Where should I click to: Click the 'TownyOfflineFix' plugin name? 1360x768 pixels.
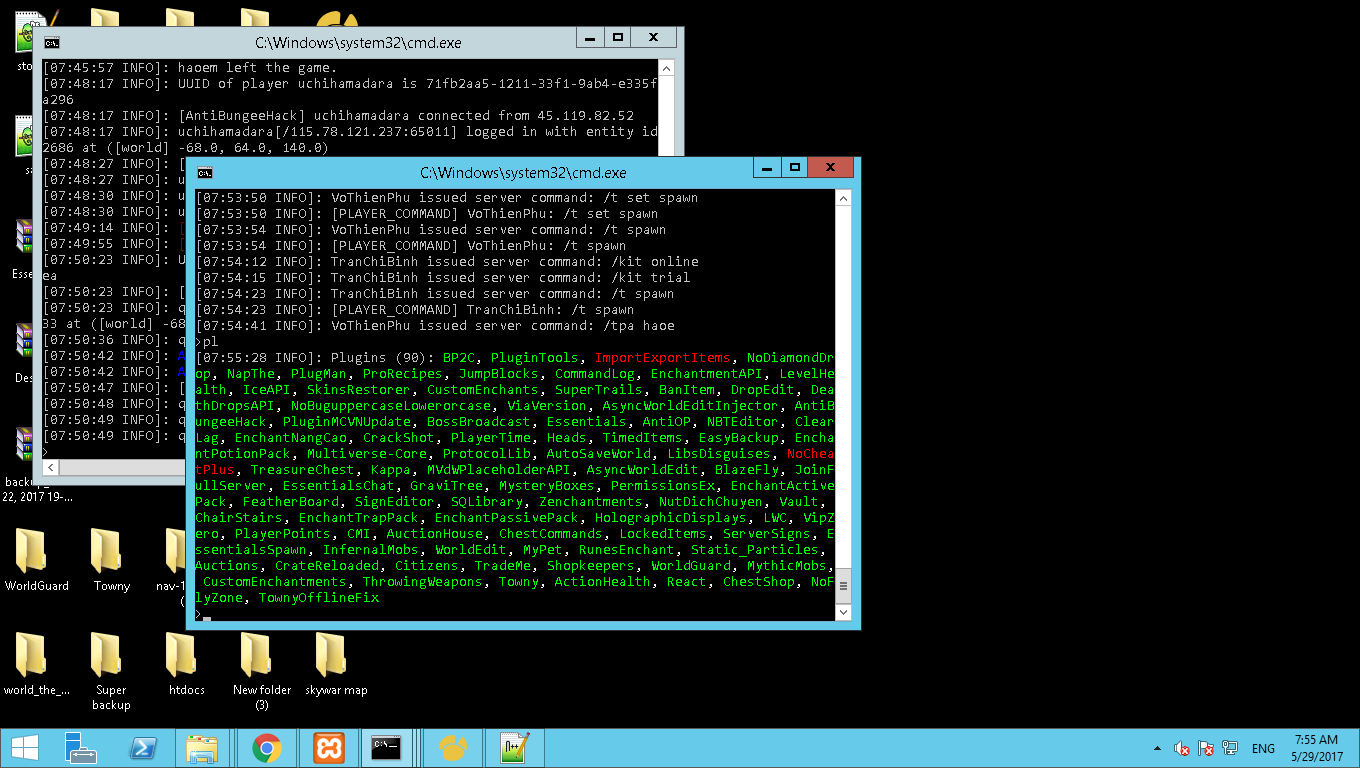coord(319,598)
